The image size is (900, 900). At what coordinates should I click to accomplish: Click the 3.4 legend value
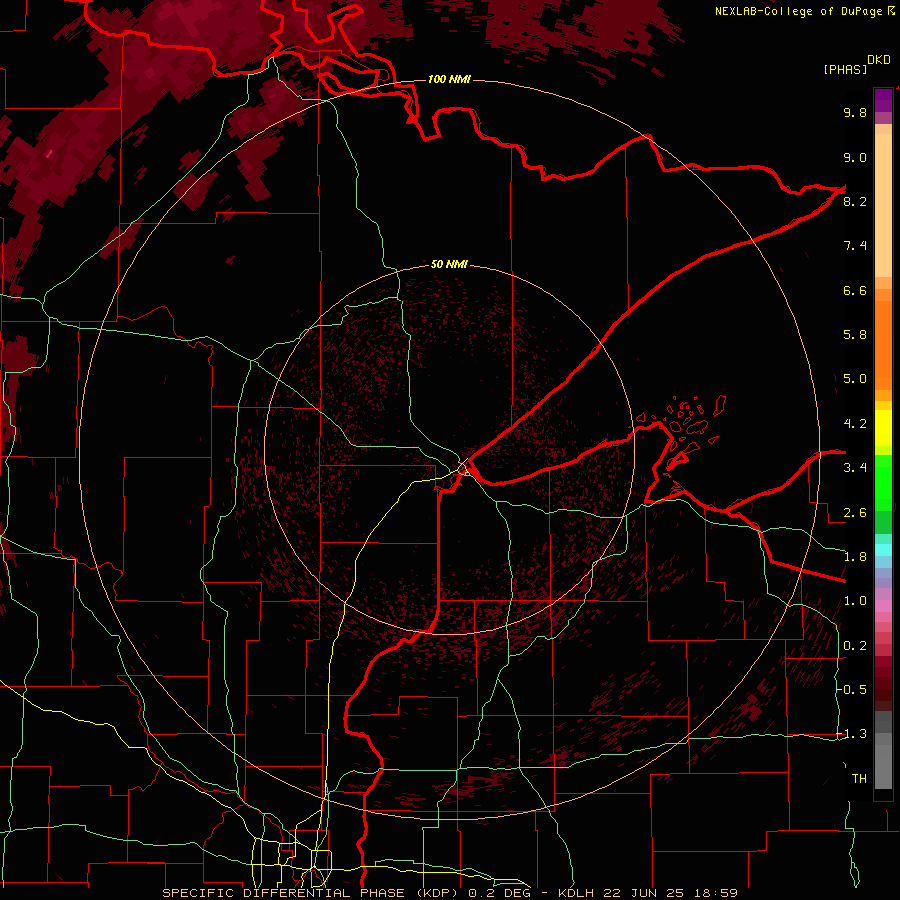[855, 468]
